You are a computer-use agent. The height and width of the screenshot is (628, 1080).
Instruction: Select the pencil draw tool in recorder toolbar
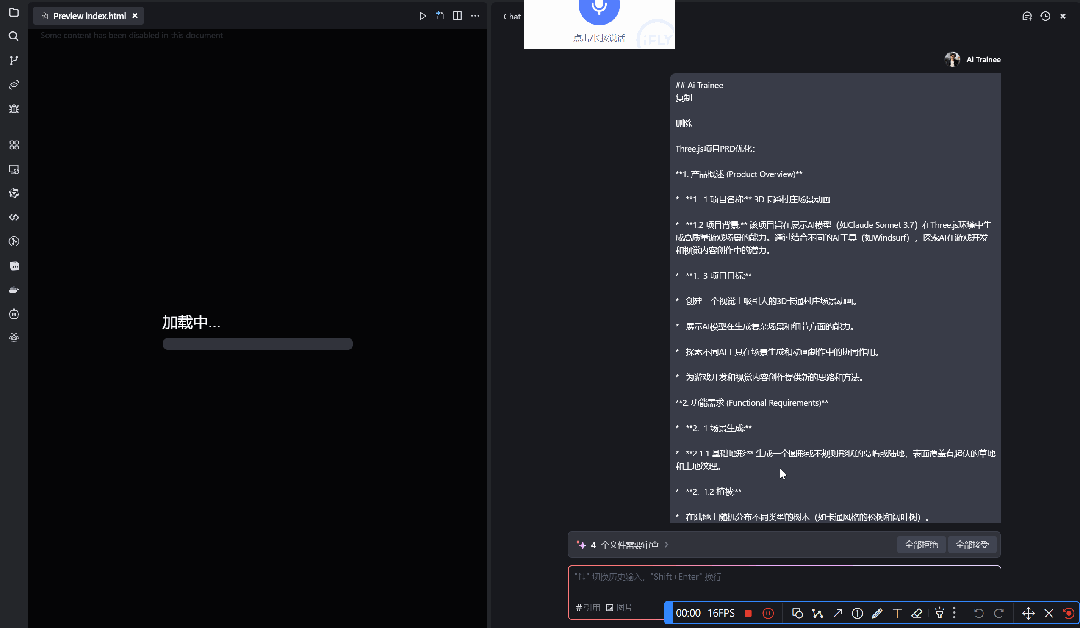click(x=877, y=613)
